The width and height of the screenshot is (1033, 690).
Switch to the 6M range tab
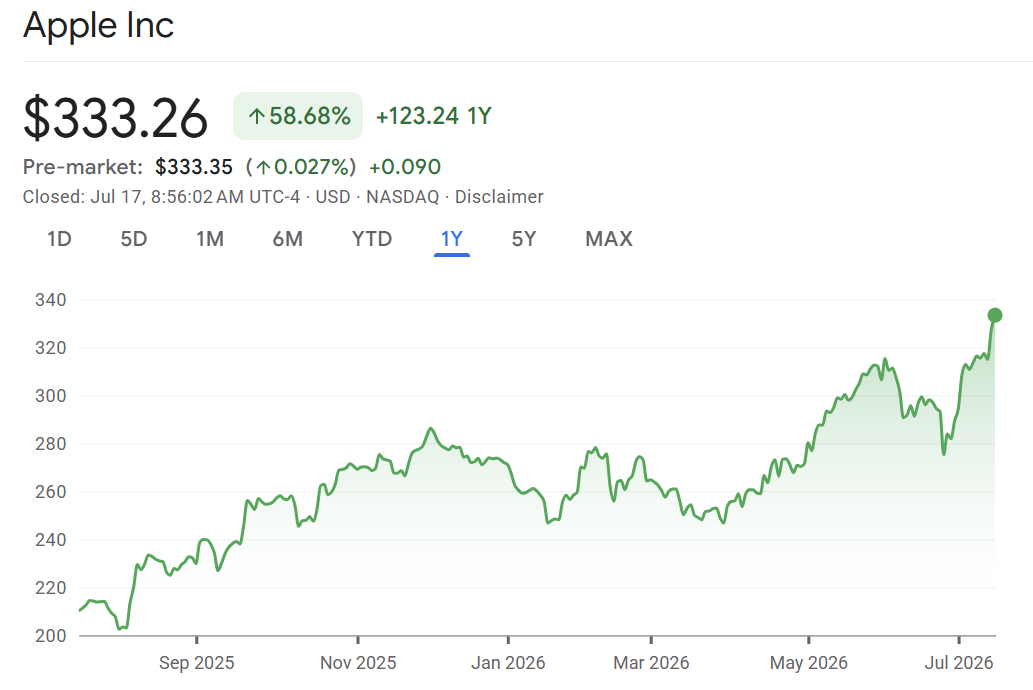click(x=288, y=239)
